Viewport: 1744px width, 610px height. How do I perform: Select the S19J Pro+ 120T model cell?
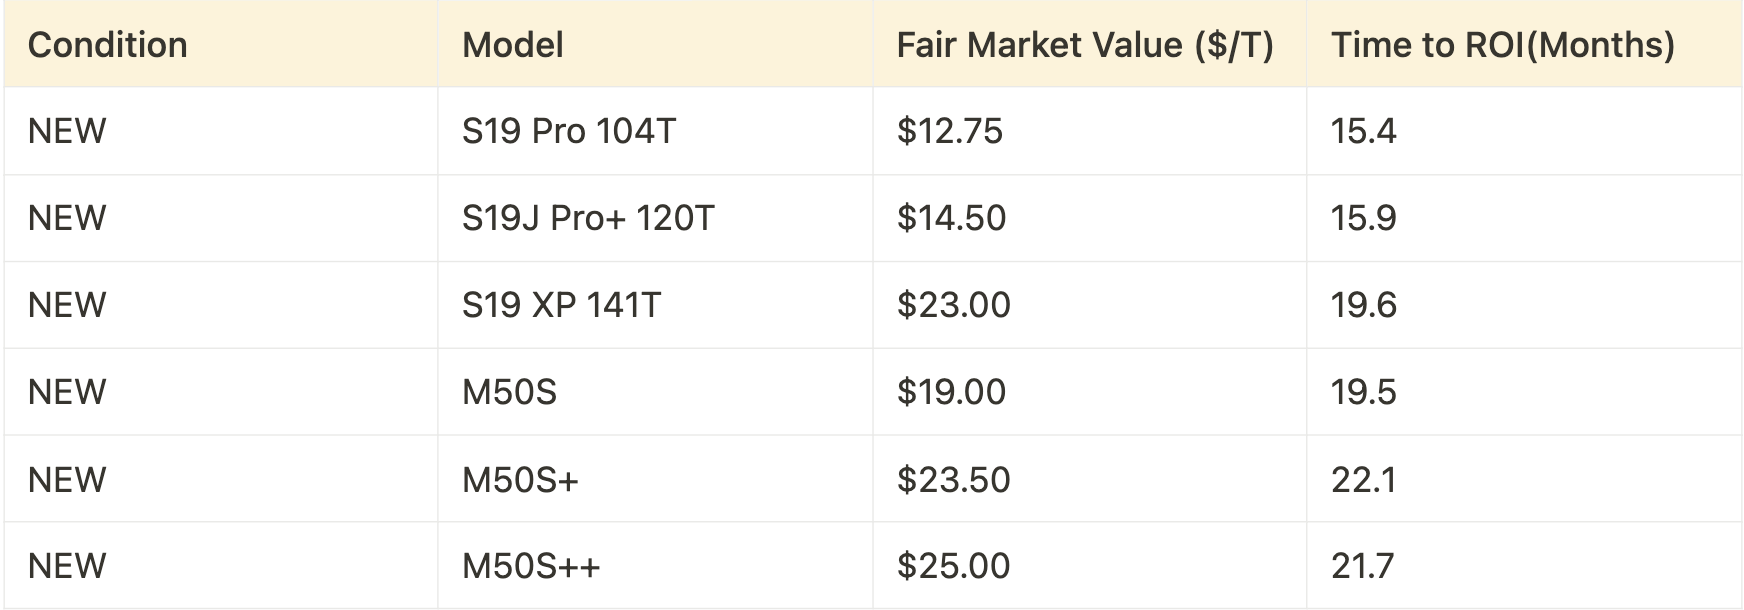pyautogui.click(x=655, y=218)
